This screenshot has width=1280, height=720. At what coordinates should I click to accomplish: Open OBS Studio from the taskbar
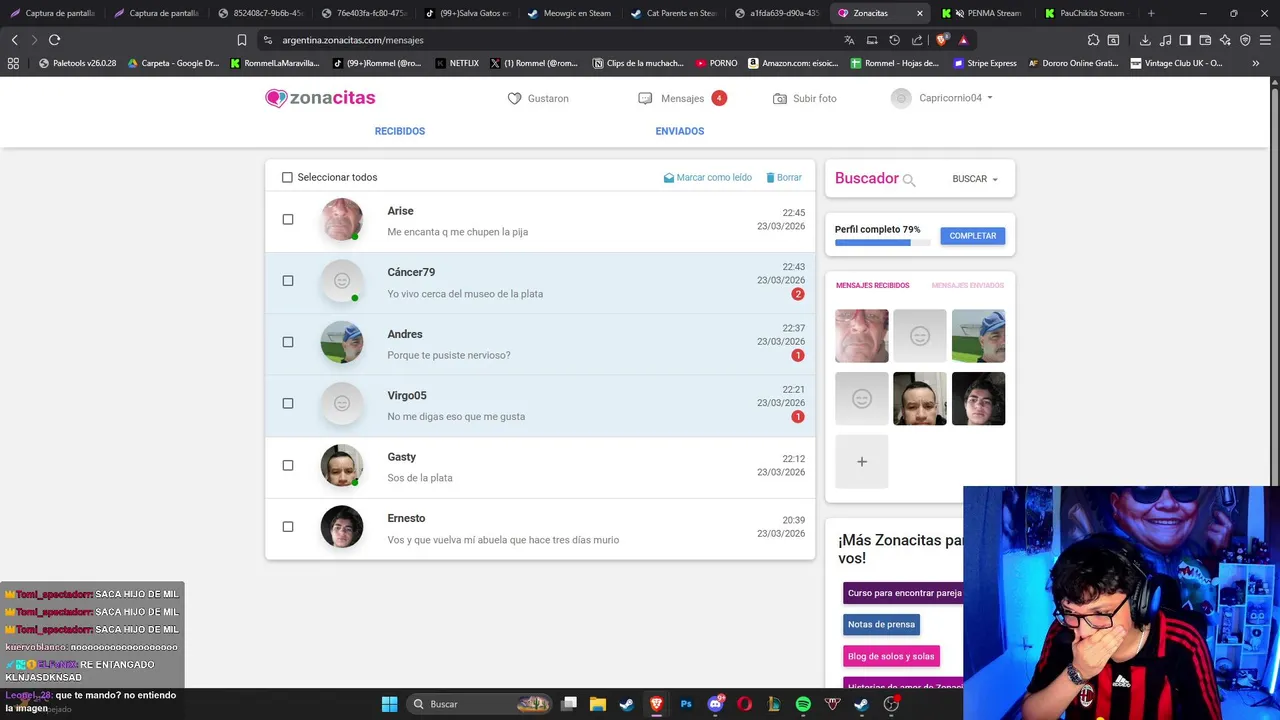click(x=891, y=704)
